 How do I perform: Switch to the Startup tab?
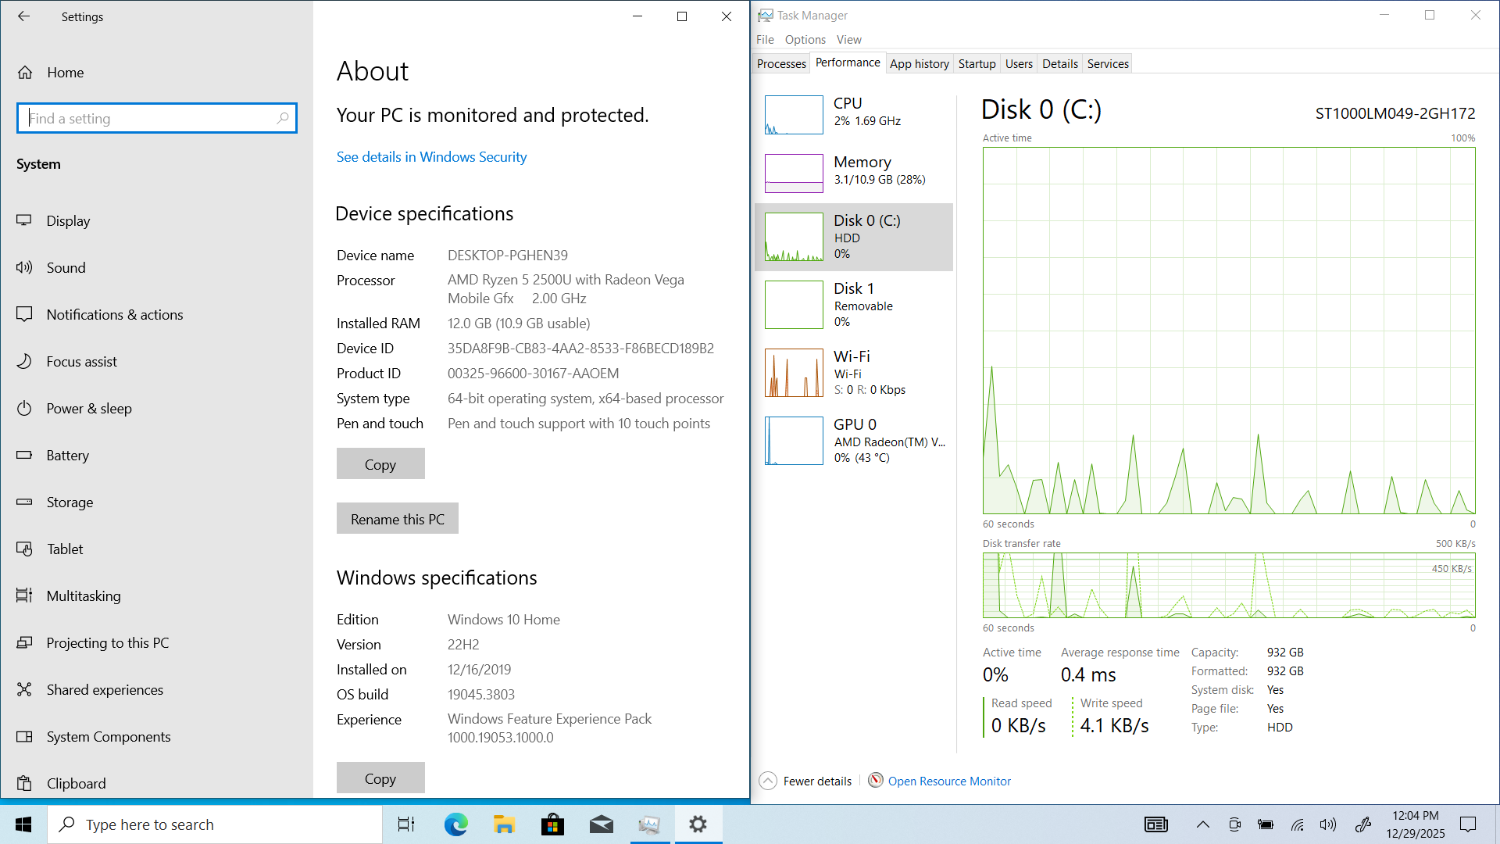pyautogui.click(x=976, y=64)
